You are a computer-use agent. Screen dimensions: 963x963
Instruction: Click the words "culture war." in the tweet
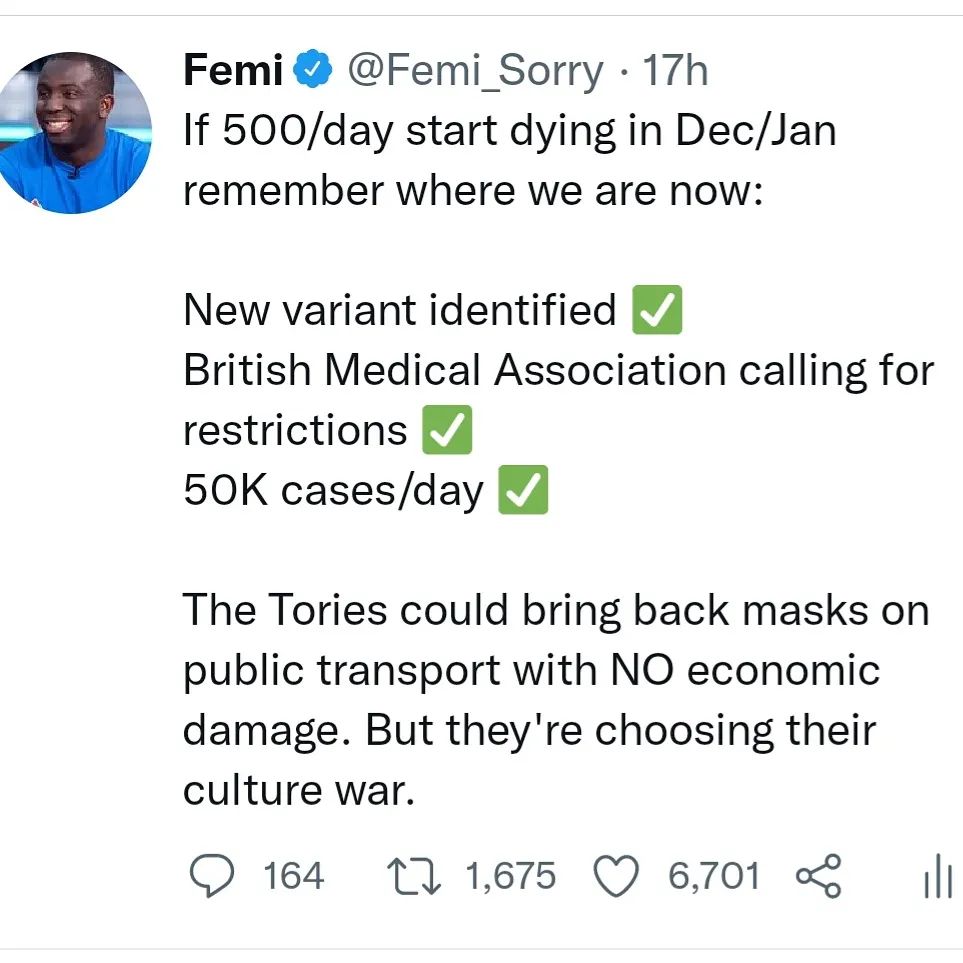click(x=298, y=790)
